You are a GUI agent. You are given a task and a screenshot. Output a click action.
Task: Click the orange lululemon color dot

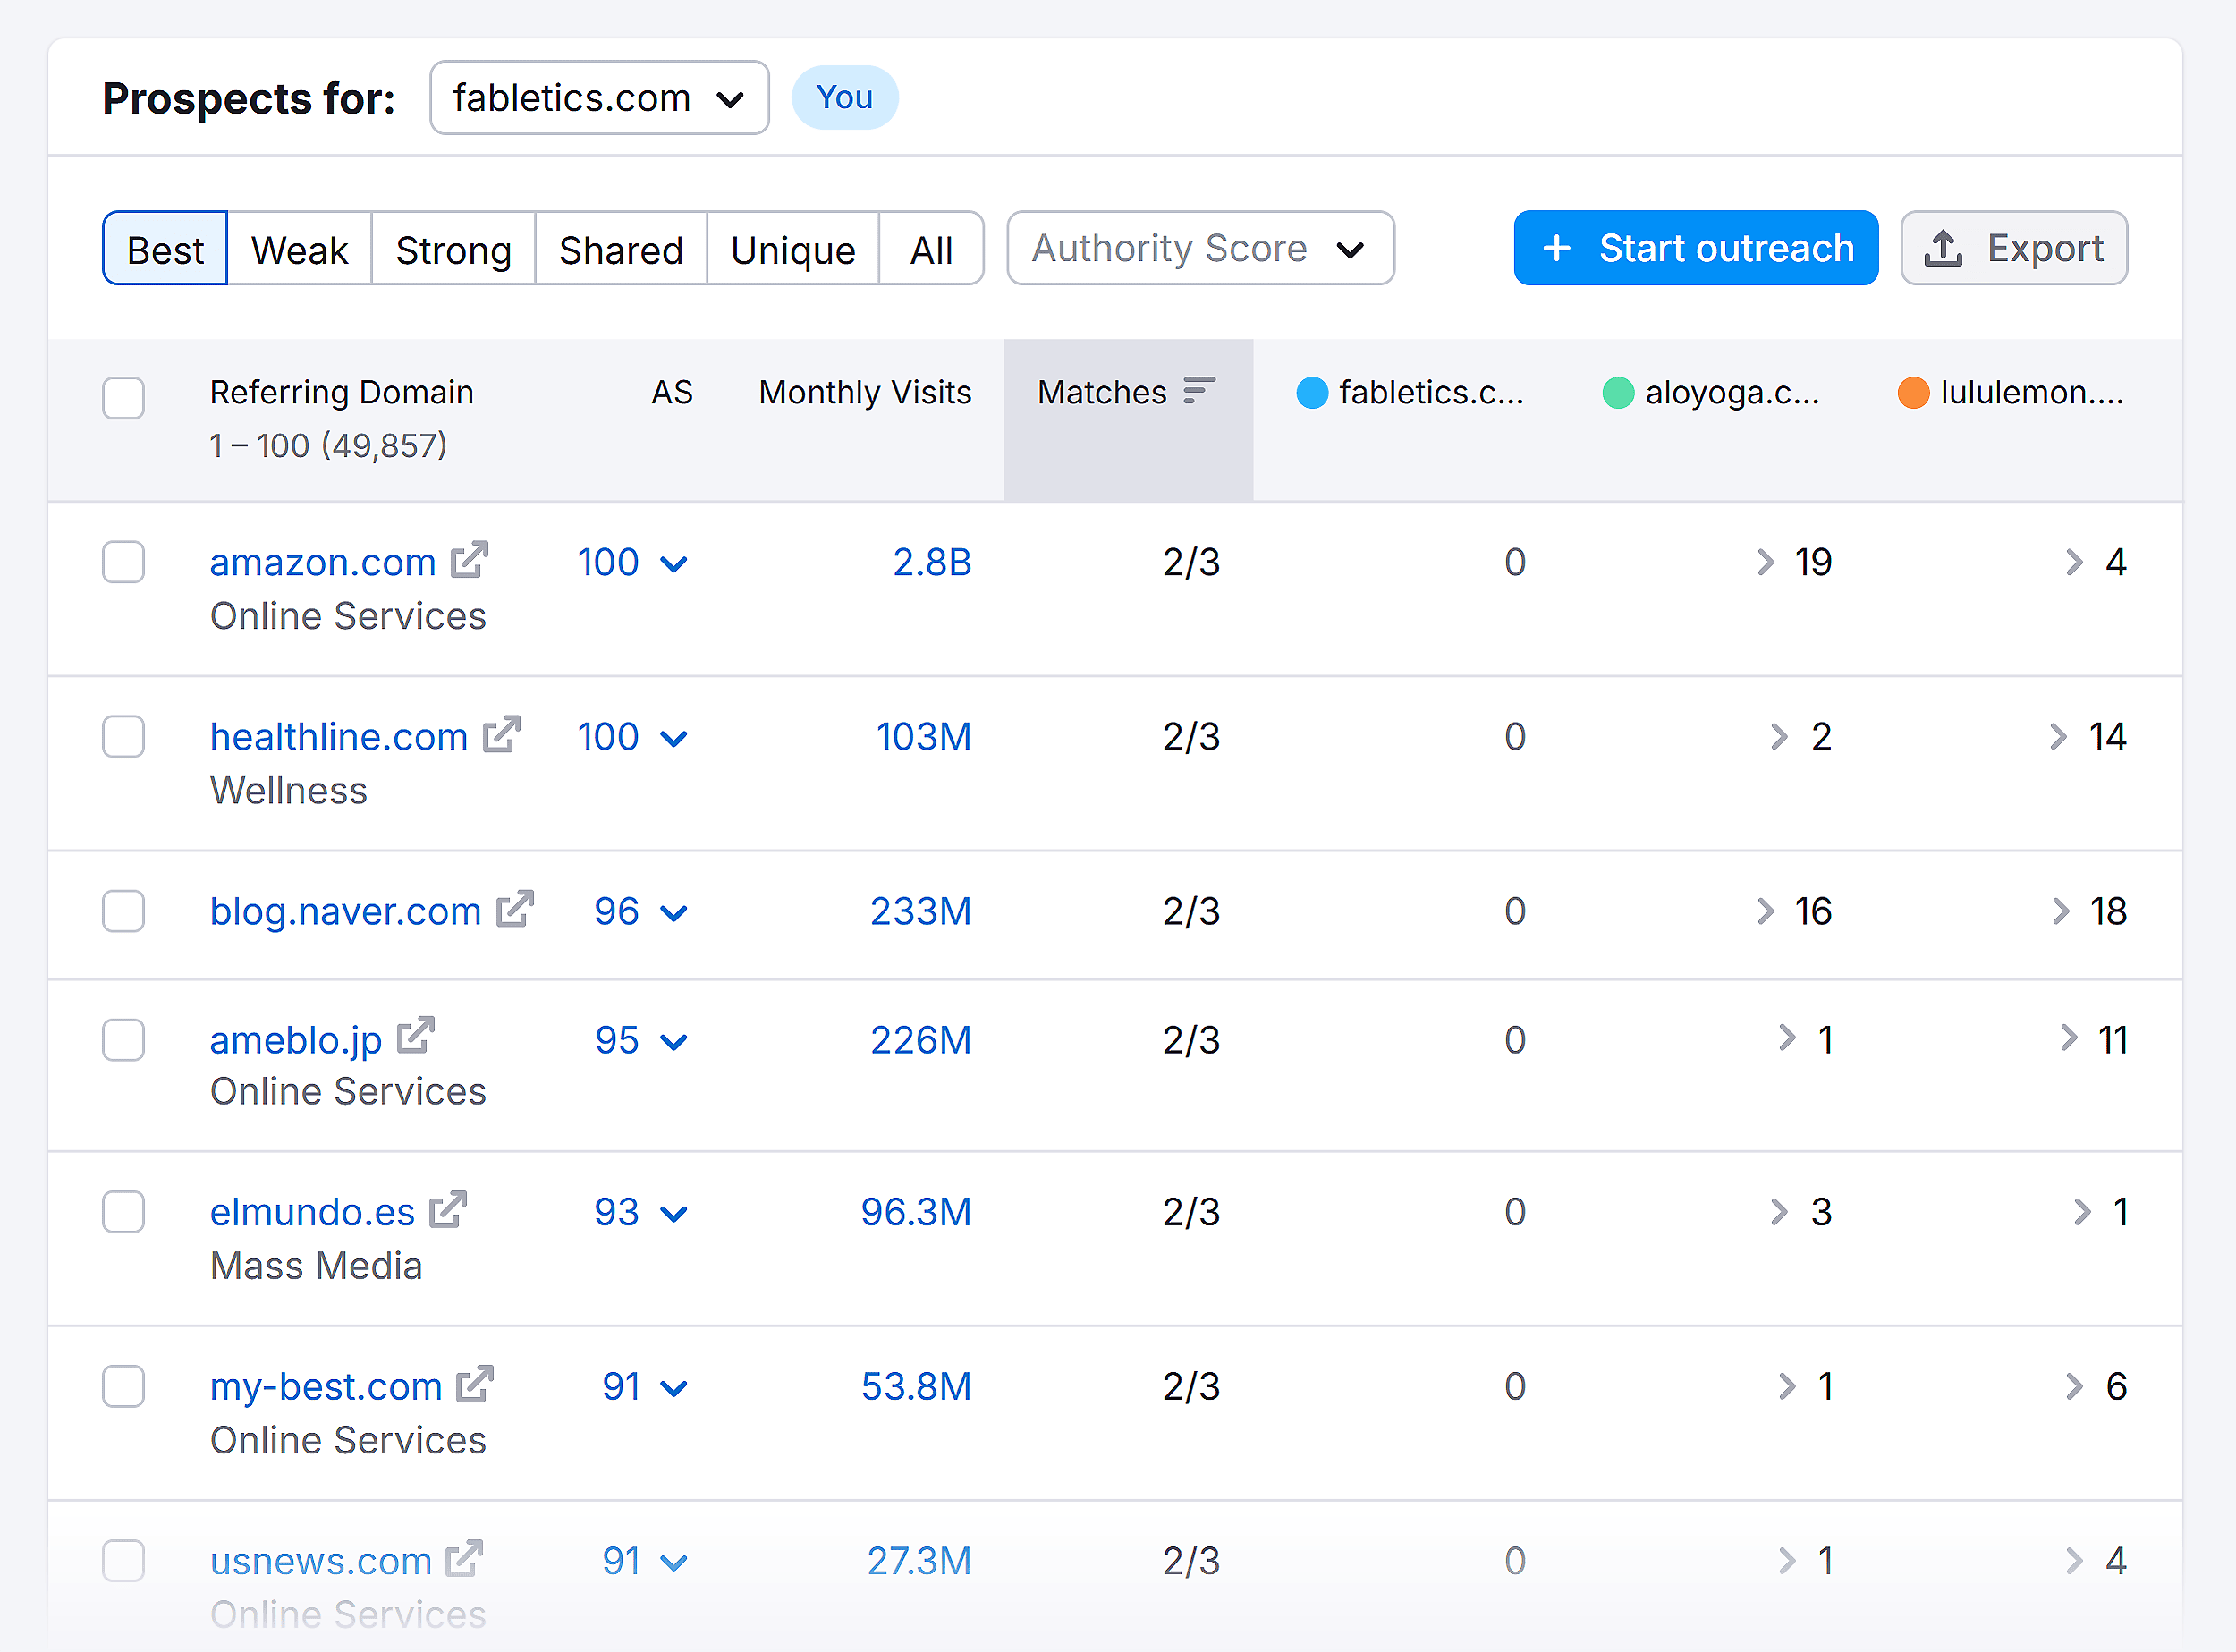pyautogui.click(x=1913, y=392)
